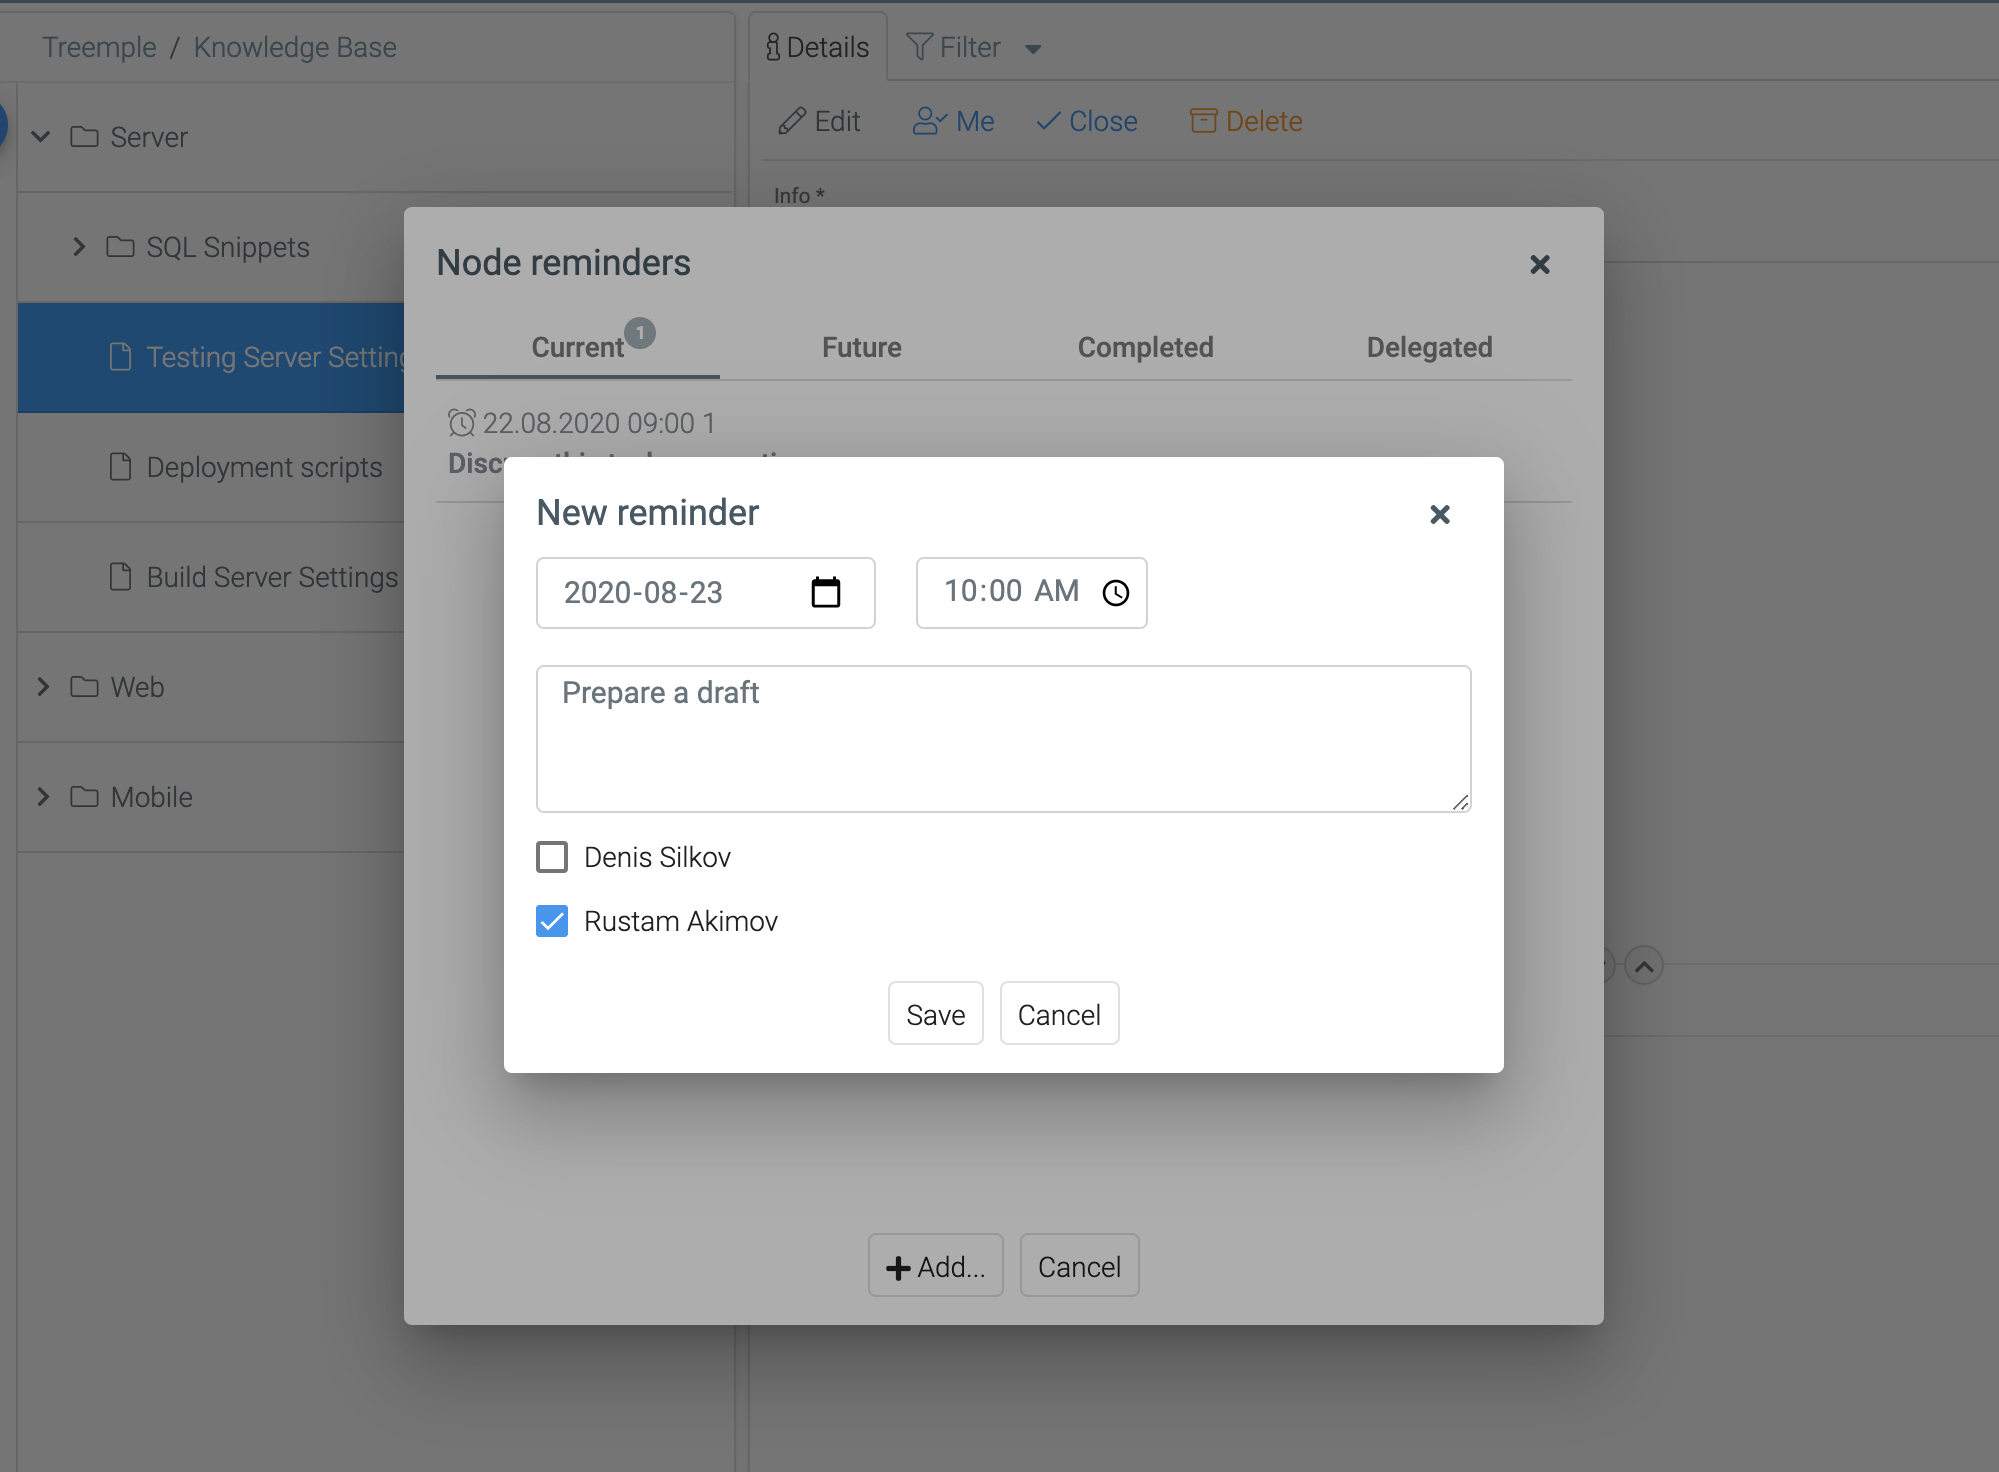1999x1472 pixels.
Task: Cancel the New reminder dialog
Action: coord(1059,1014)
